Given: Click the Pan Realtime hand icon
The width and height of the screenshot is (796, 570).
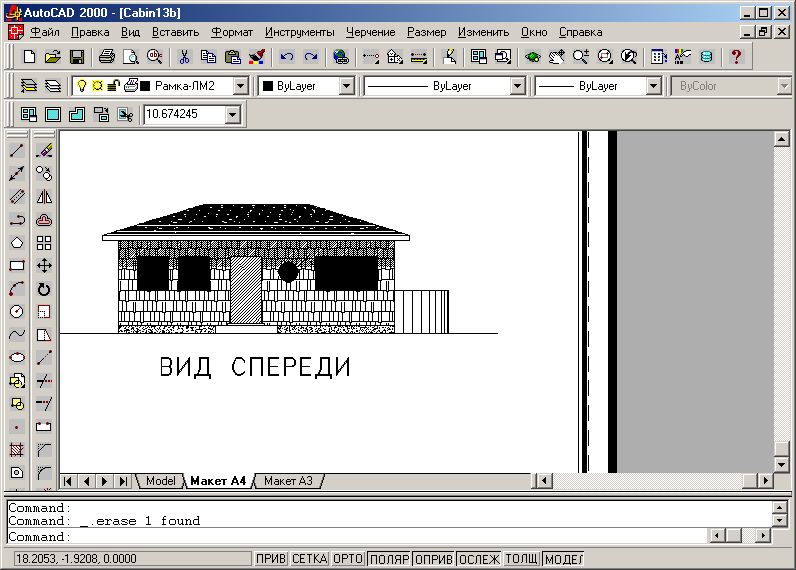Looking at the screenshot, I should [556, 56].
